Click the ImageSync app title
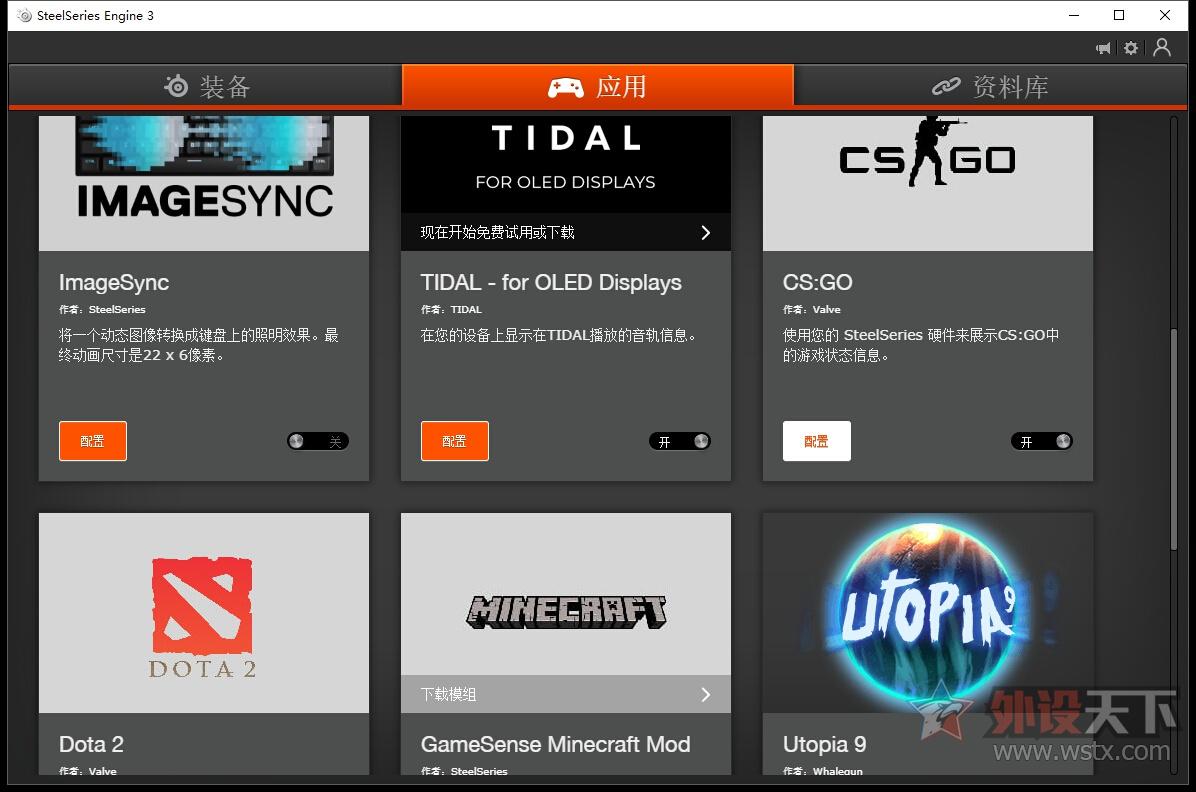 (x=114, y=282)
